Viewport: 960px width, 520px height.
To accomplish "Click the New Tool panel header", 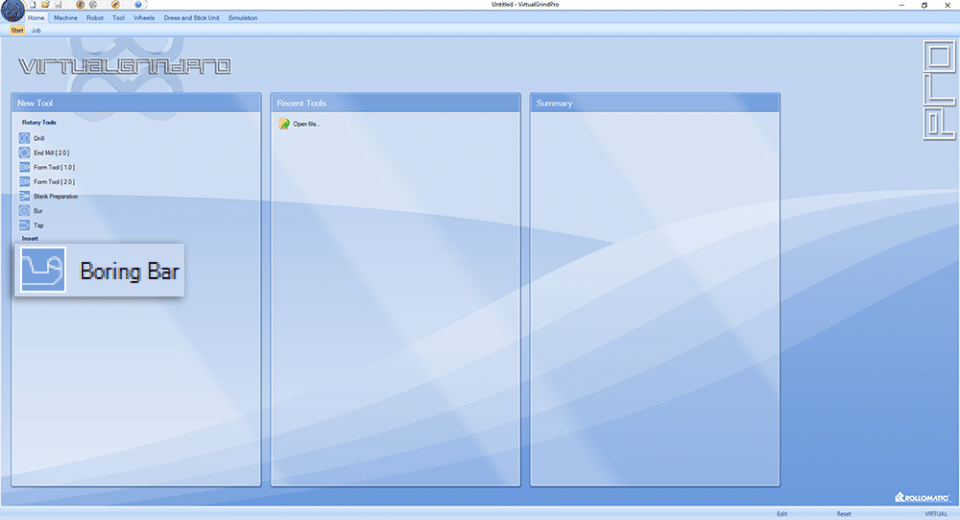I will [136, 103].
